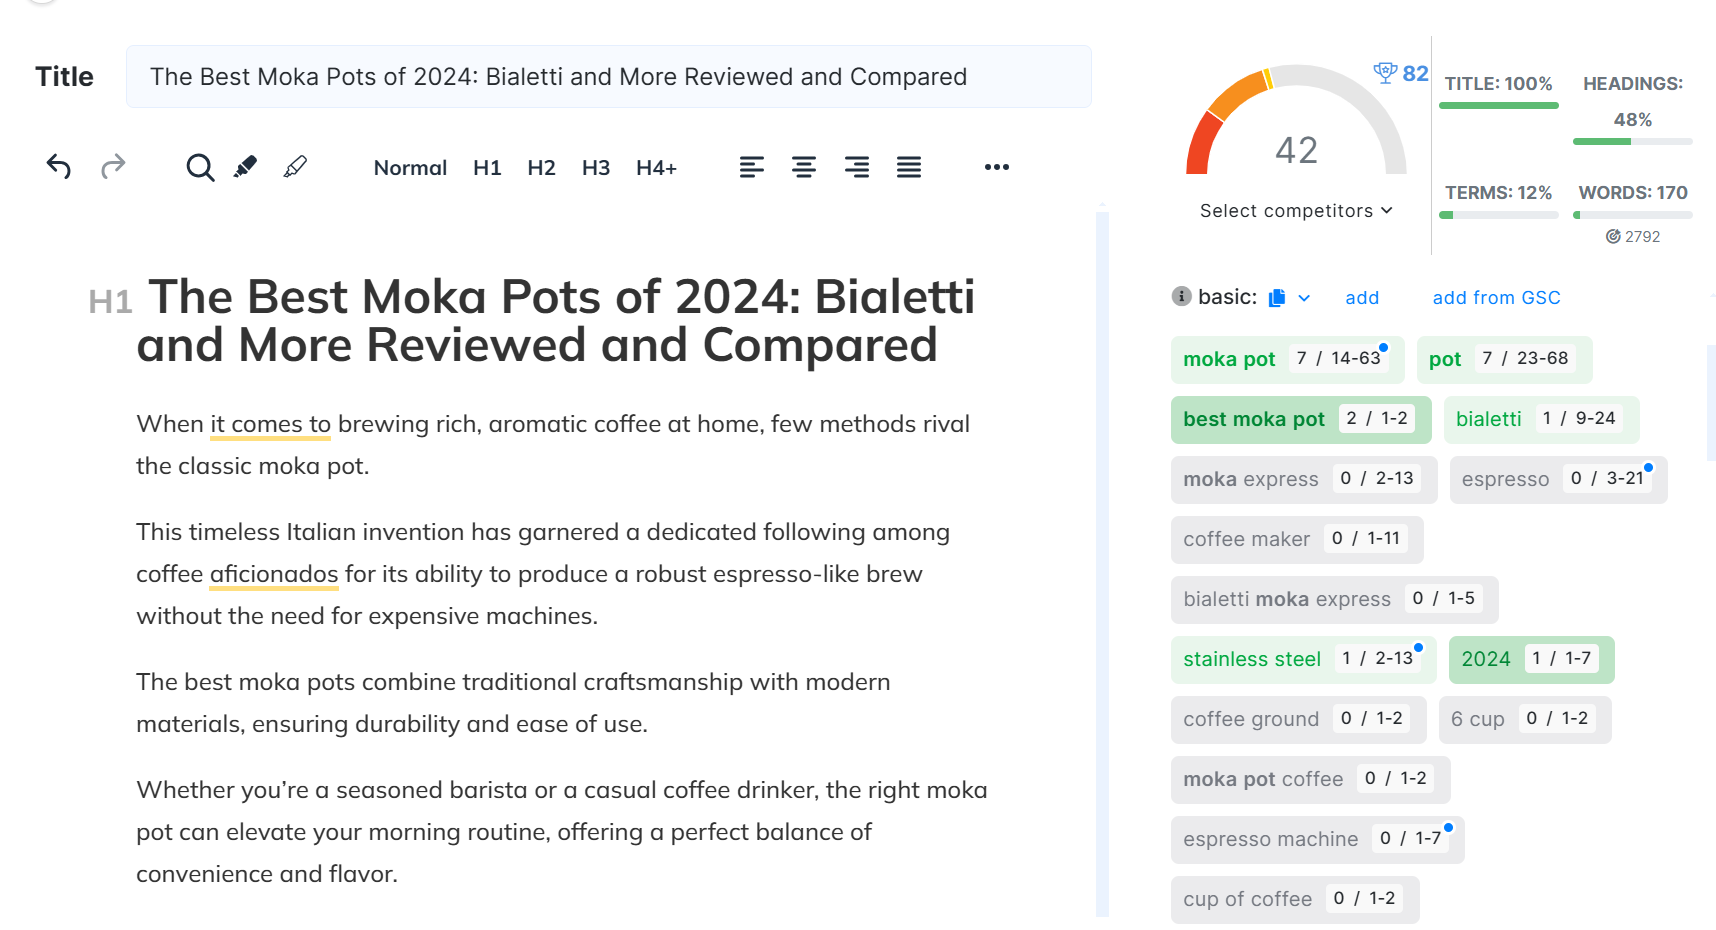This screenshot has width=1716, height=930.
Task: Center align the text
Action: (804, 167)
